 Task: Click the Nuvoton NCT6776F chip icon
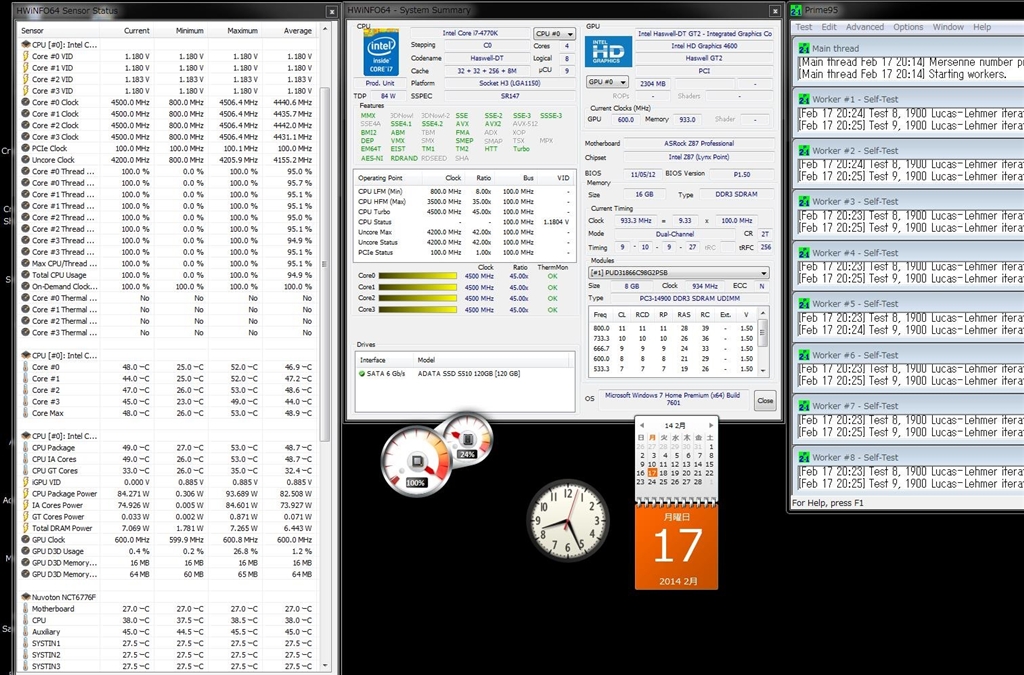click(x=25, y=597)
